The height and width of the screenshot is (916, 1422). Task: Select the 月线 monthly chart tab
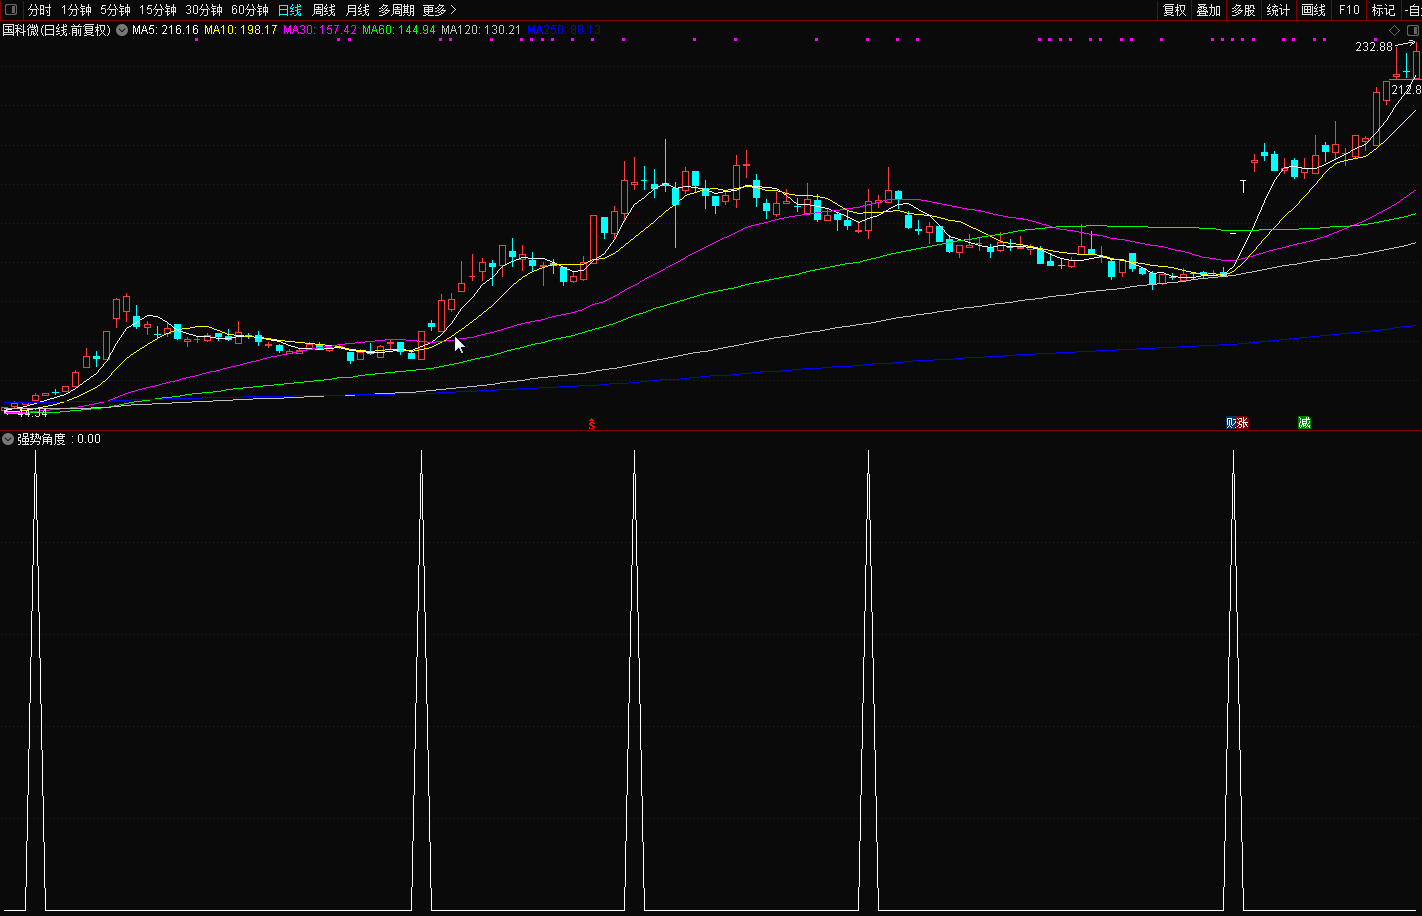pos(358,10)
